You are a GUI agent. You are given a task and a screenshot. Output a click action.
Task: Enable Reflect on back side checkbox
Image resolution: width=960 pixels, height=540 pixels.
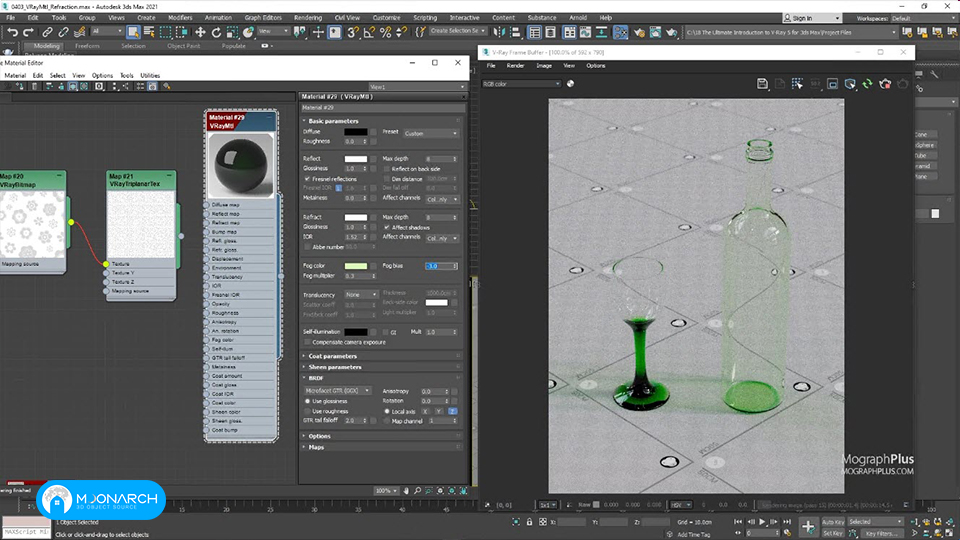387,169
